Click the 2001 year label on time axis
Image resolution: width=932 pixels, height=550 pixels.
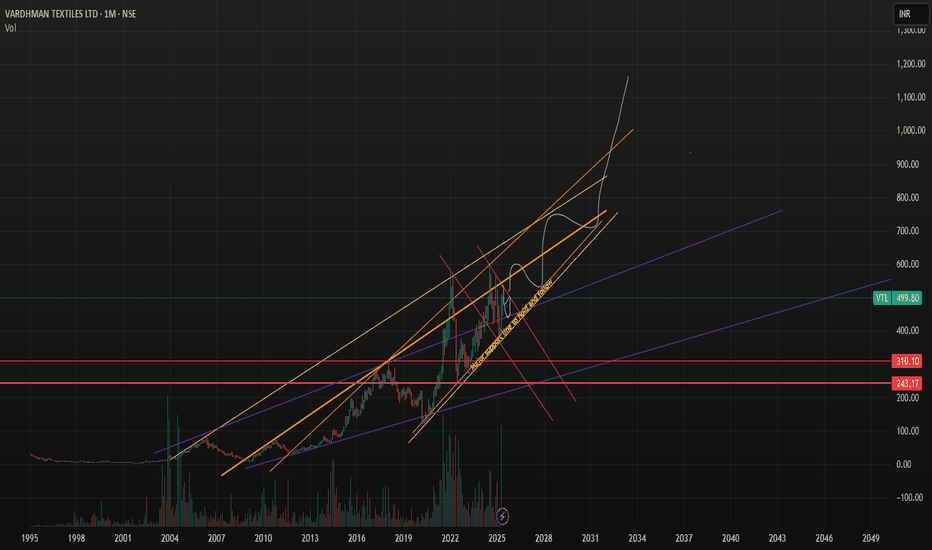(x=123, y=538)
